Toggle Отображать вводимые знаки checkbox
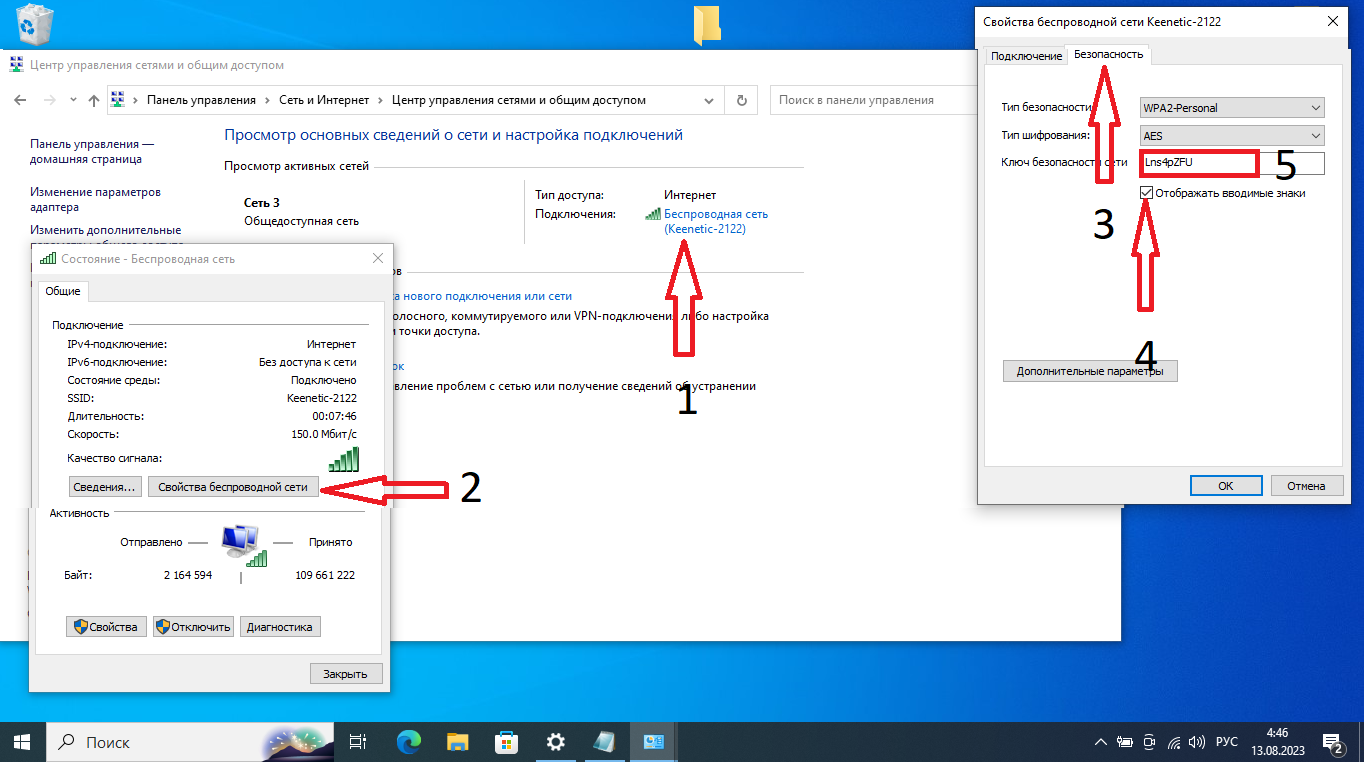1364x762 pixels. (1147, 193)
